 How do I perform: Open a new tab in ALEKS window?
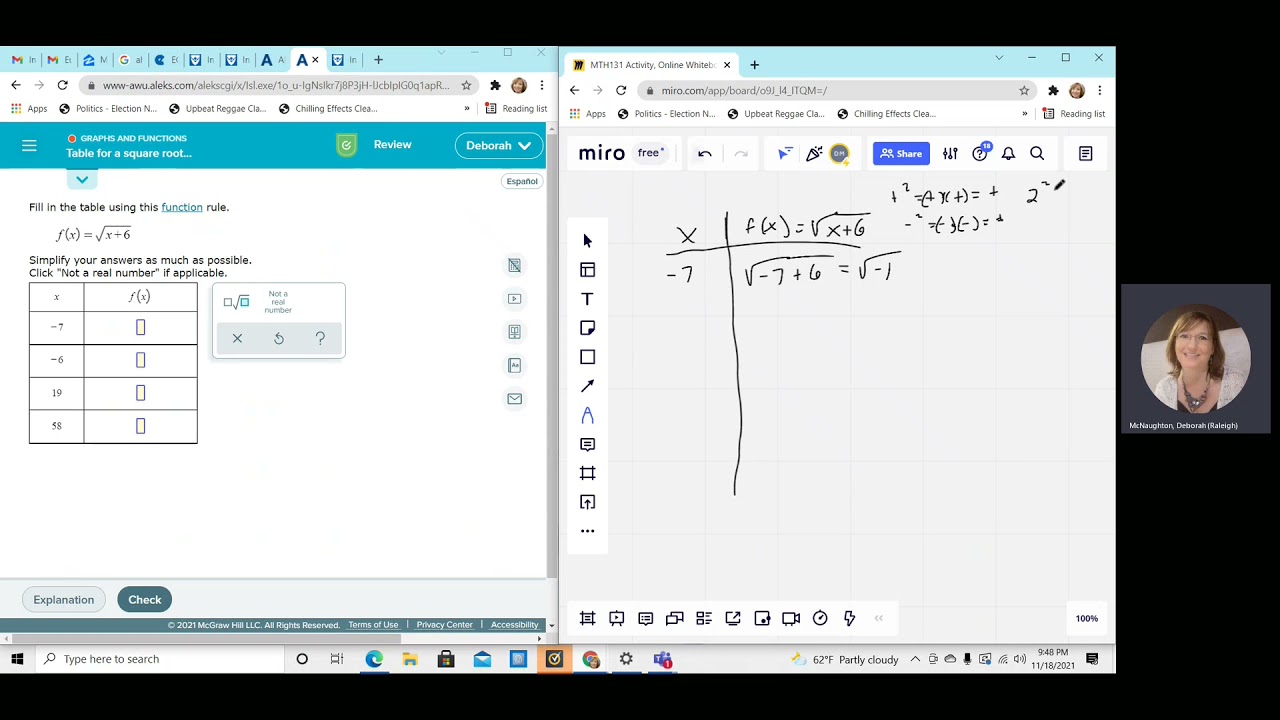(x=378, y=60)
